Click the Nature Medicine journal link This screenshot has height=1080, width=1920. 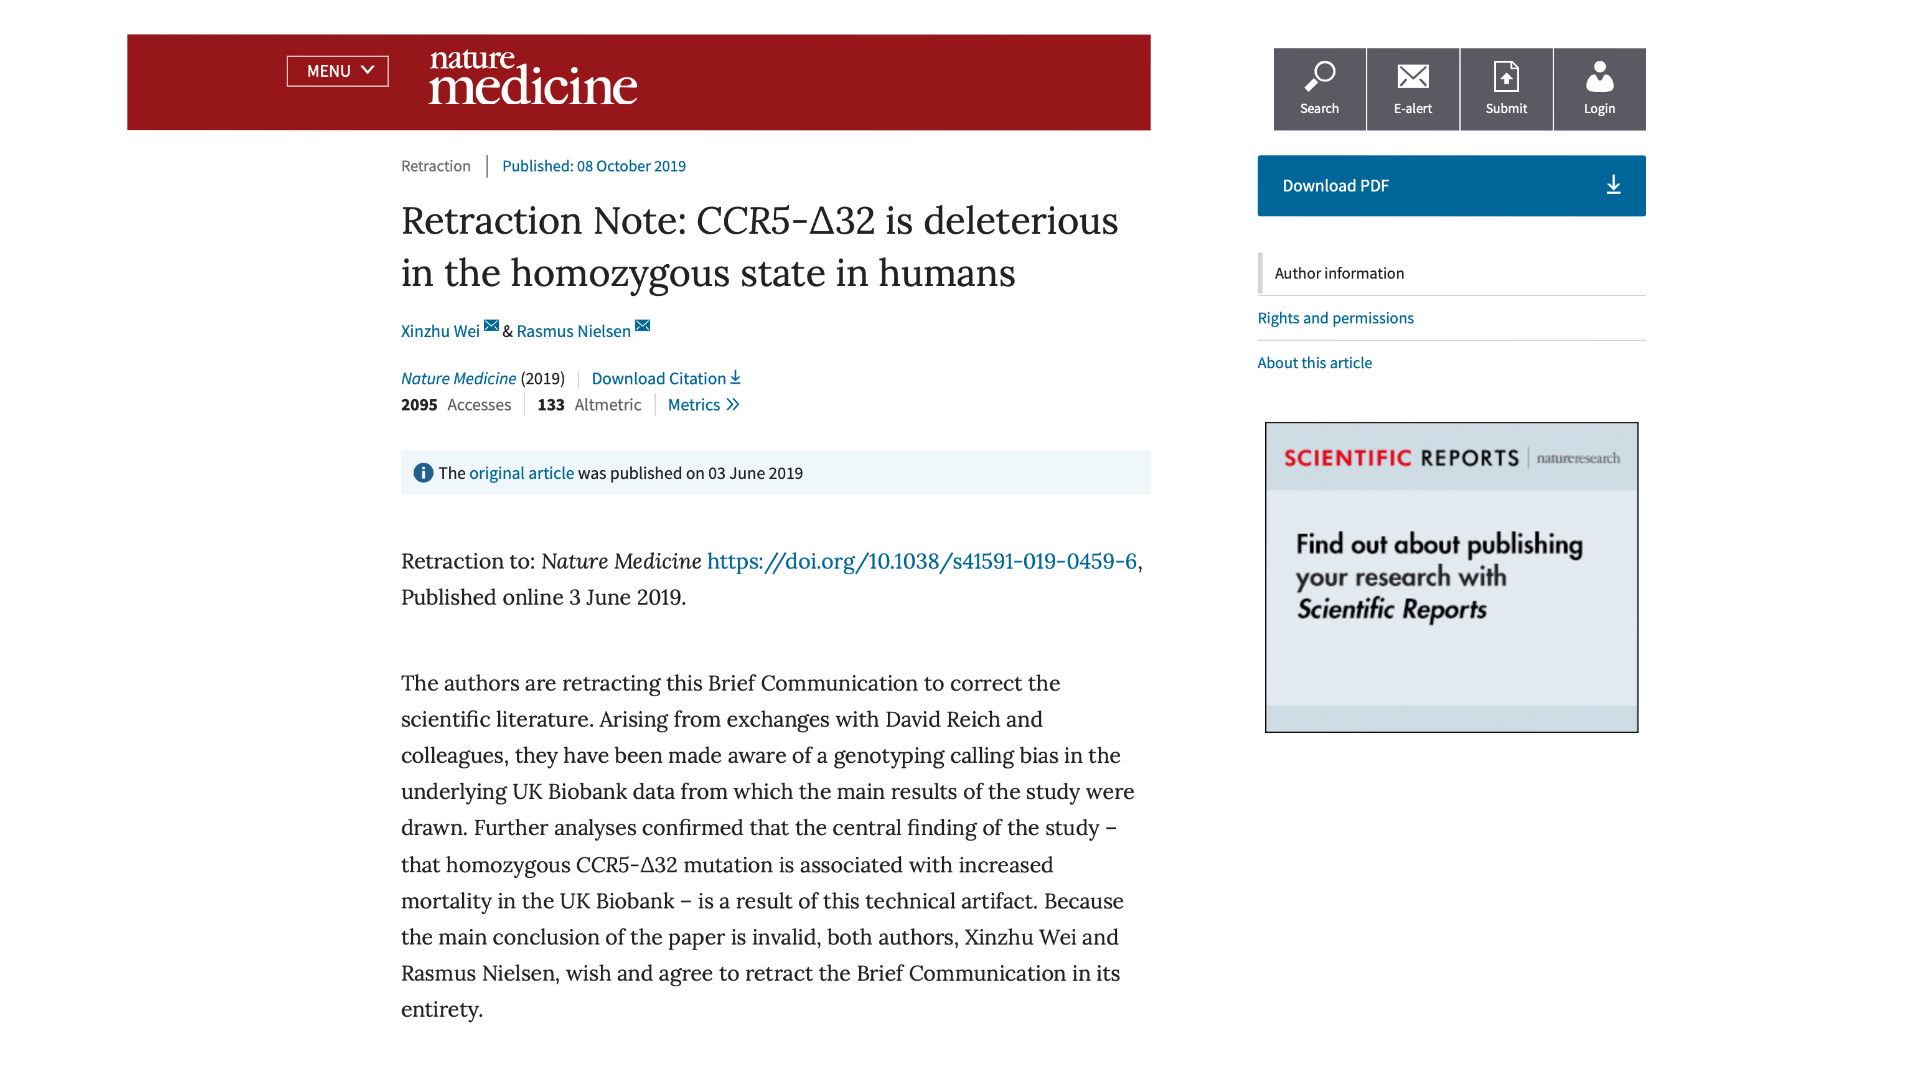coord(458,378)
